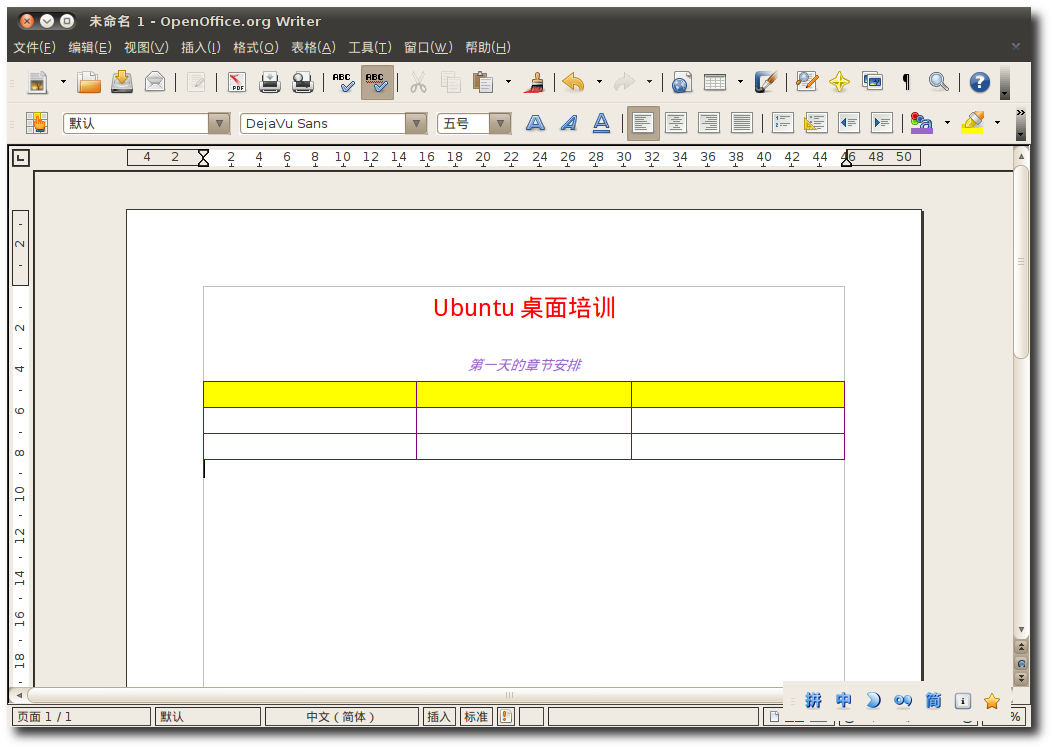Open the 格式(O) menu
Image resolution: width=1054 pixels, height=750 pixels.
255,47
